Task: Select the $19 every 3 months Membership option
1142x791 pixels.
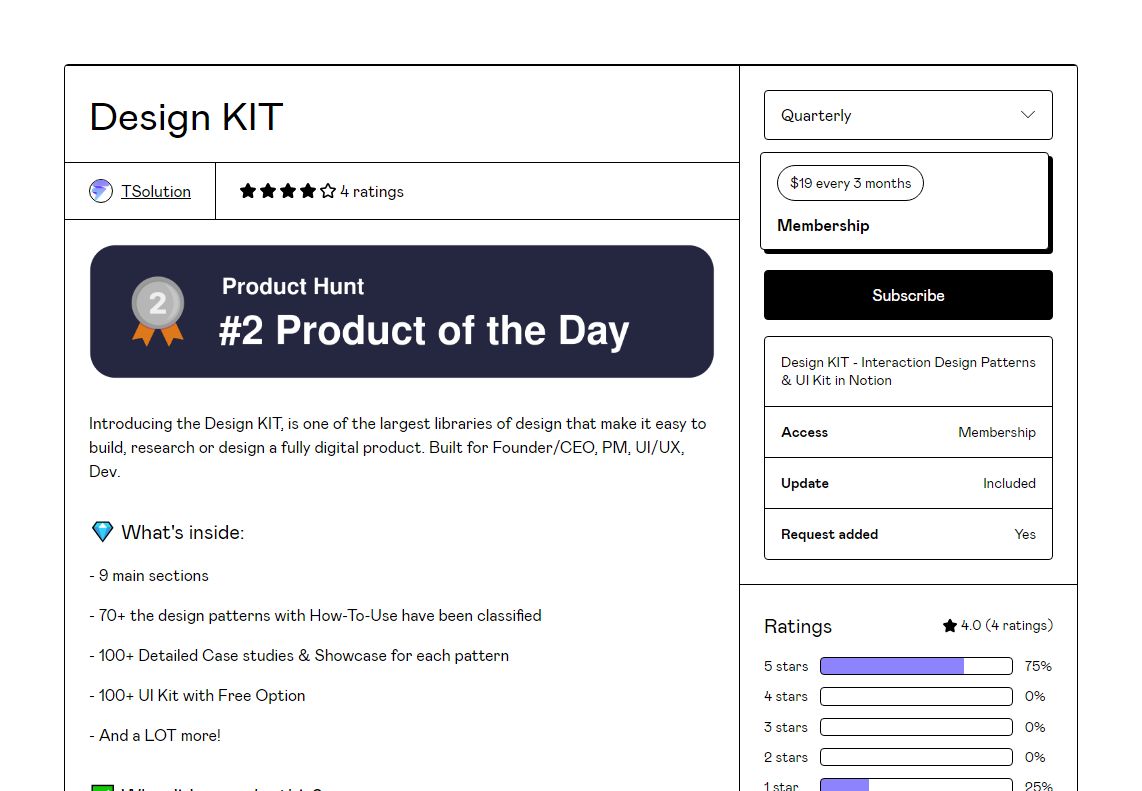Action: 905,201
